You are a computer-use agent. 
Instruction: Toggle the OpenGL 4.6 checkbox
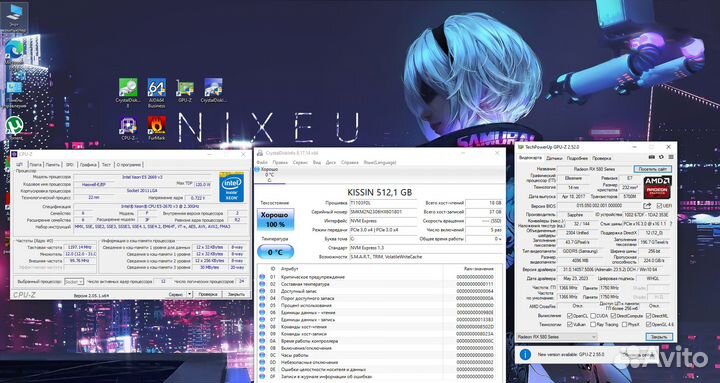coord(648,325)
